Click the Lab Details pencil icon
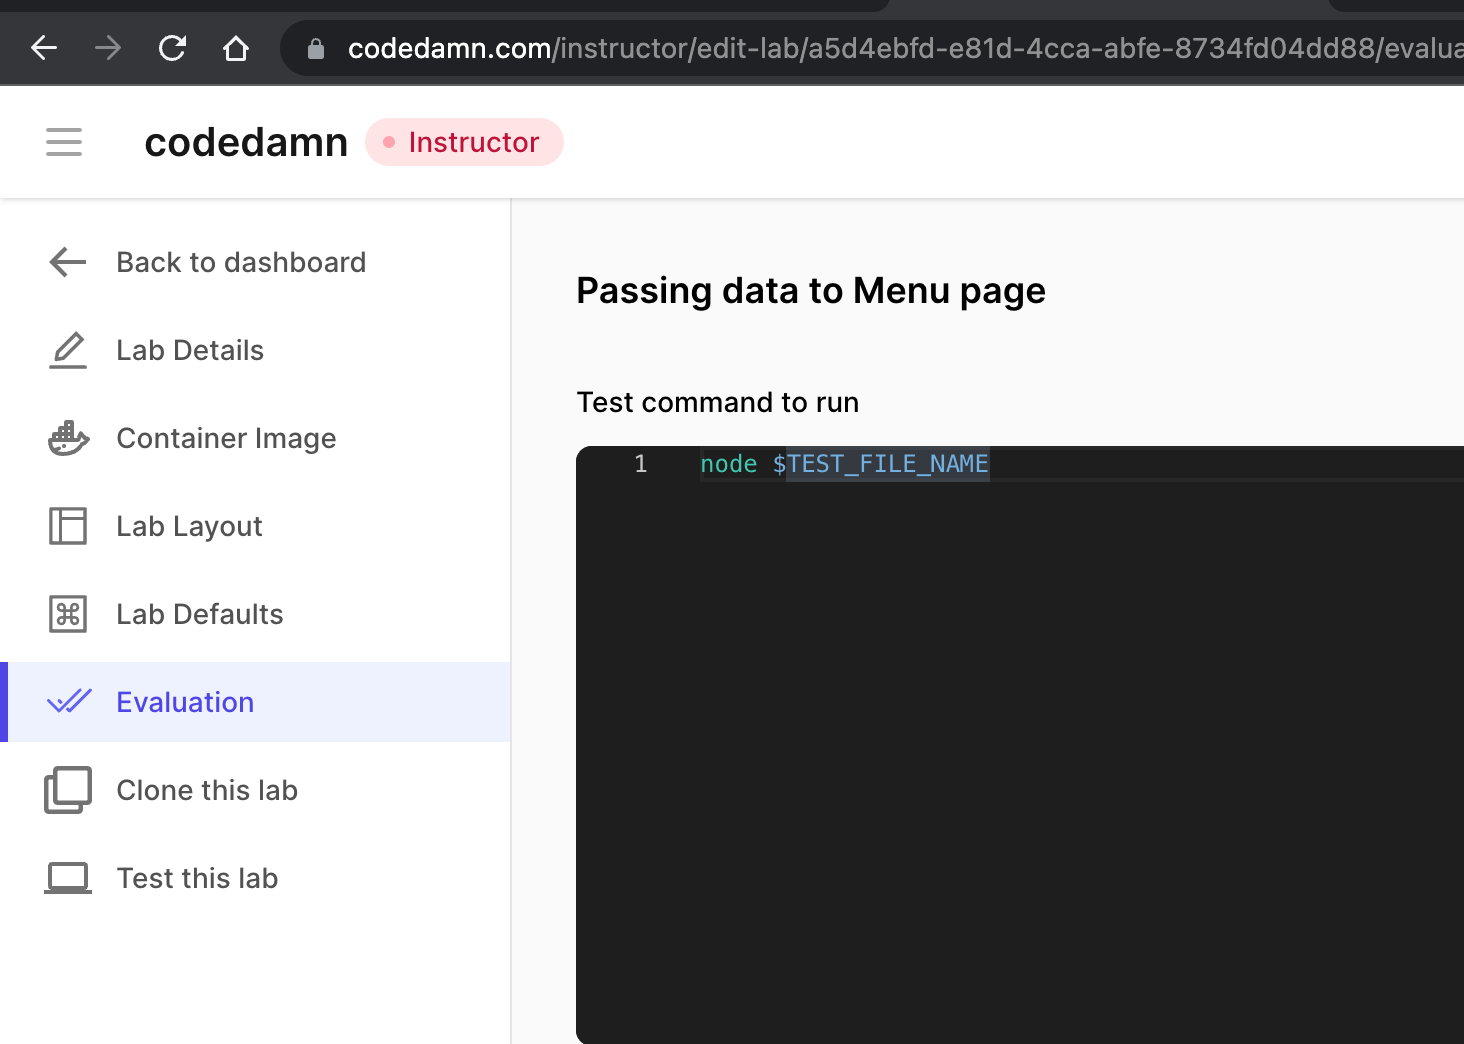Viewport: 1464px width, 1044px height. (x=68, y=350)
